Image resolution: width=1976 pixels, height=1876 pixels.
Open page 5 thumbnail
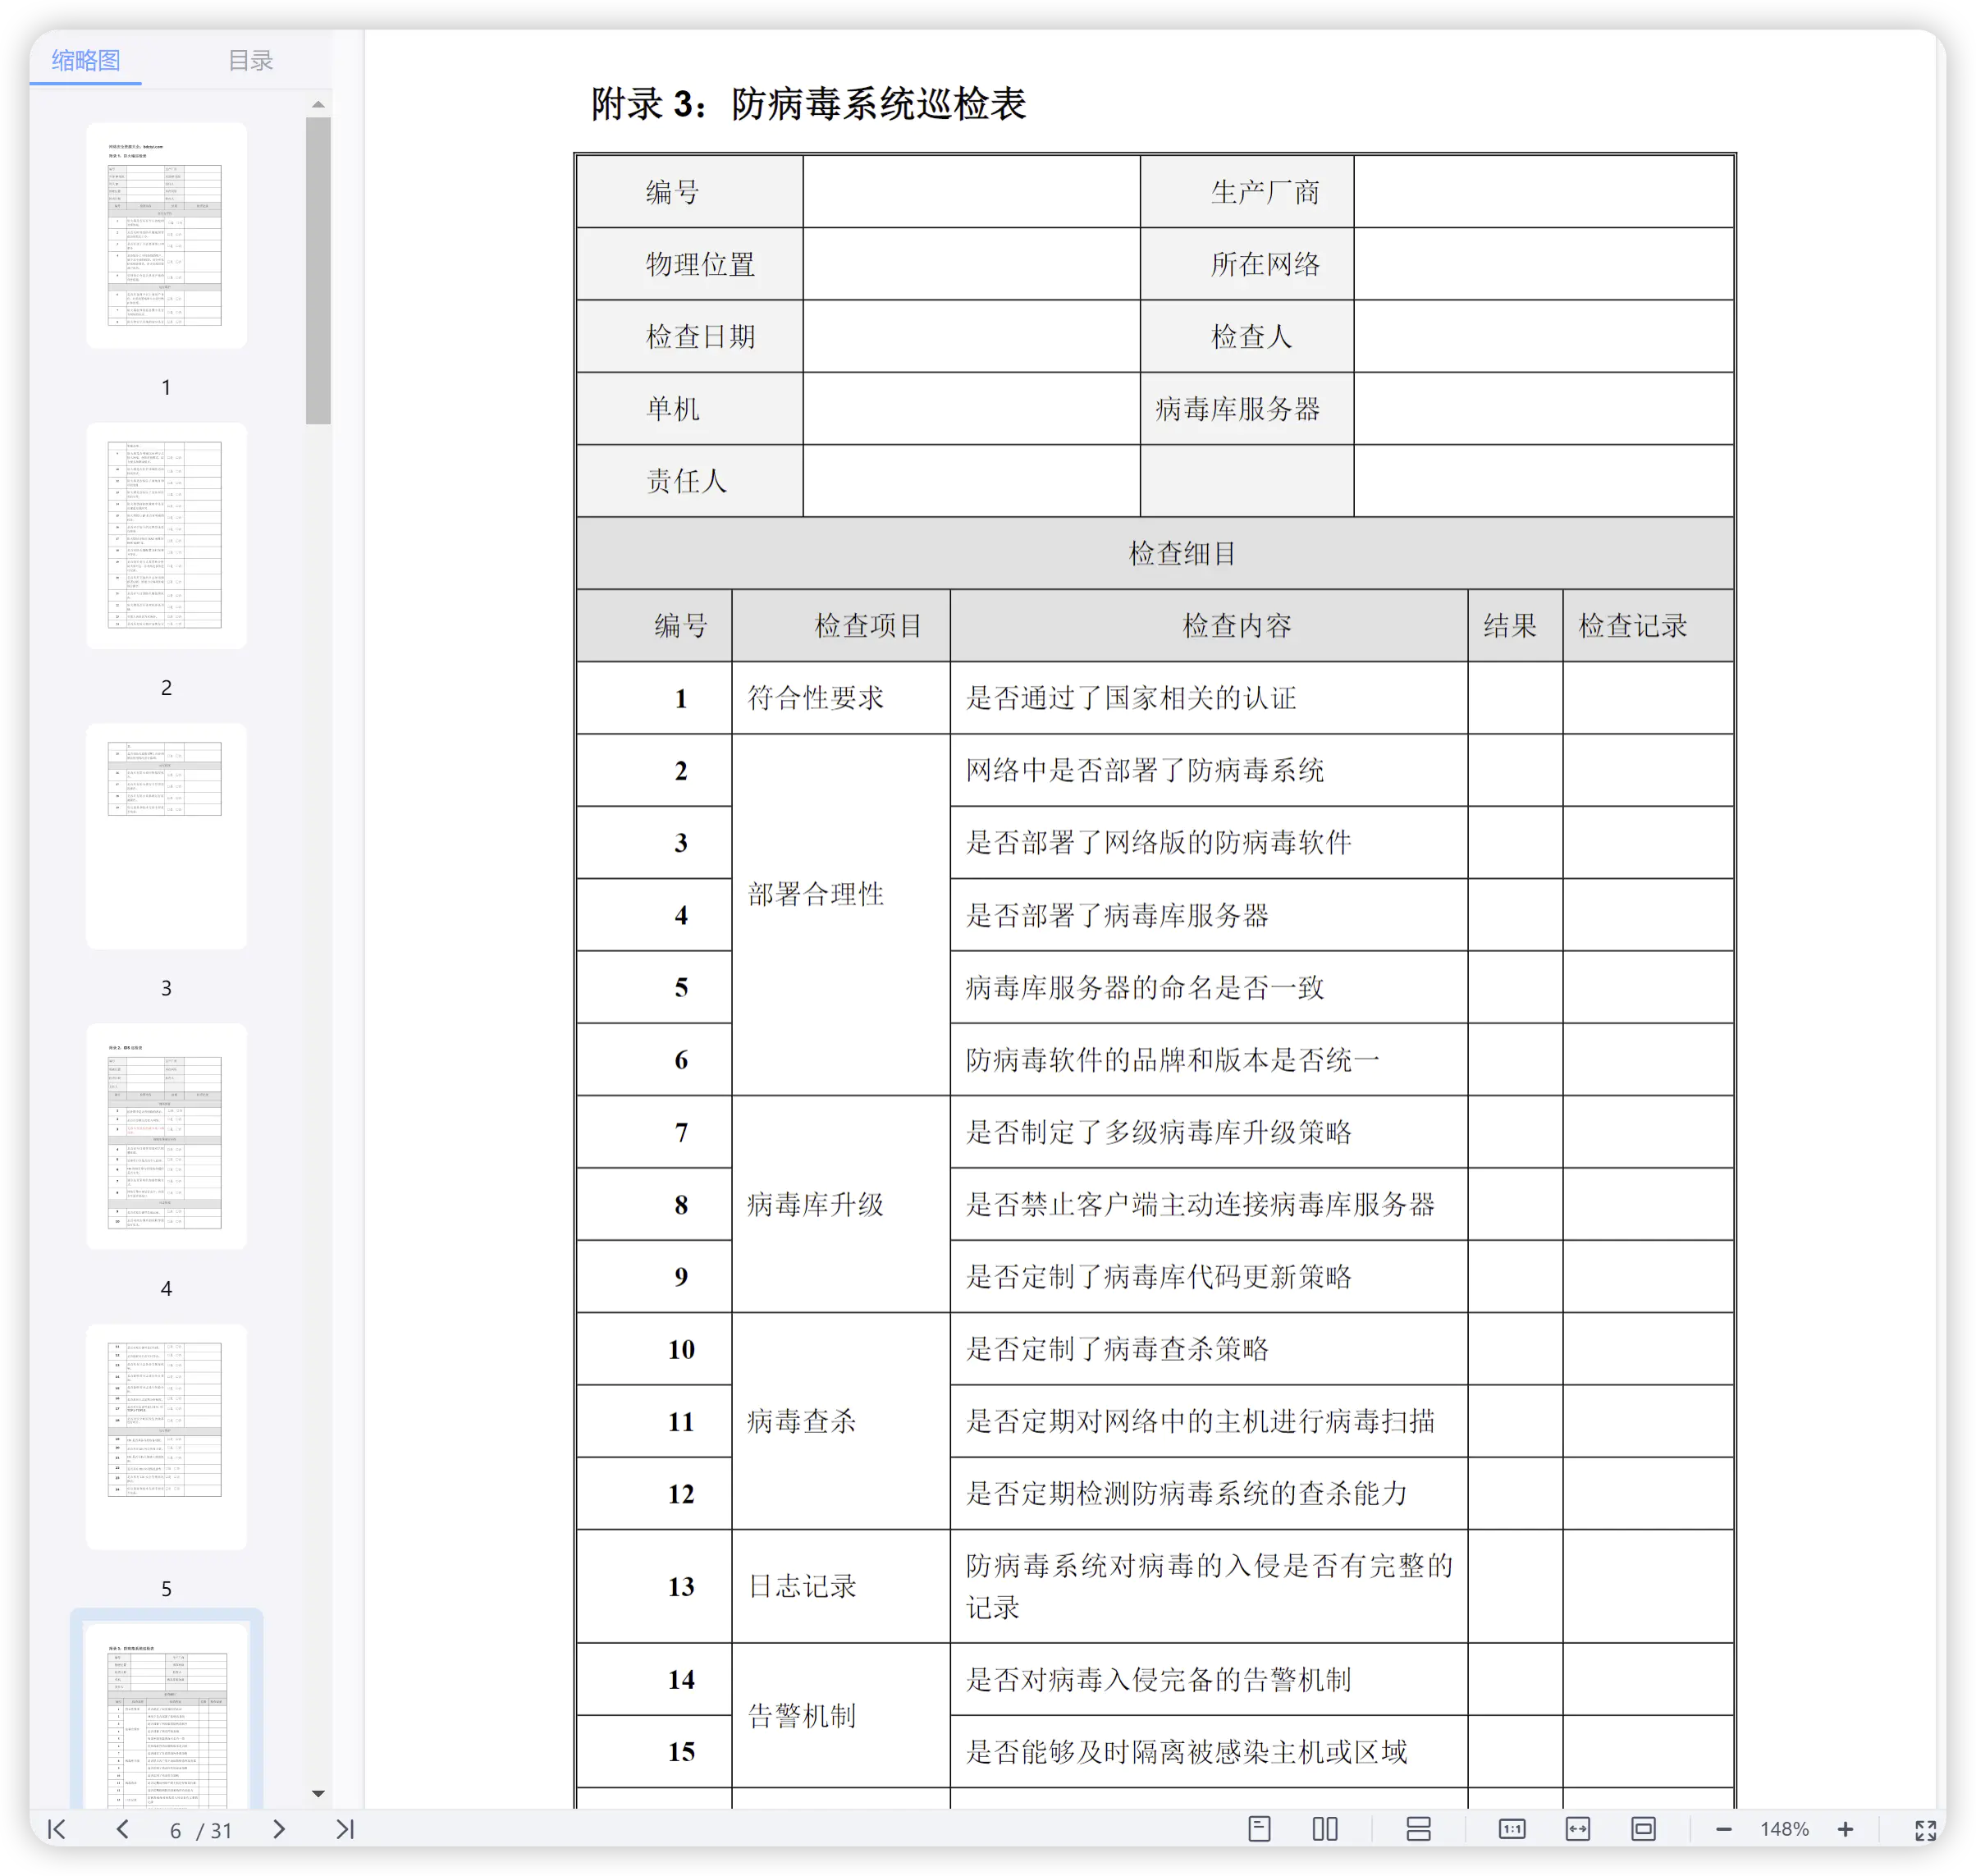(x=166, y=1437)
